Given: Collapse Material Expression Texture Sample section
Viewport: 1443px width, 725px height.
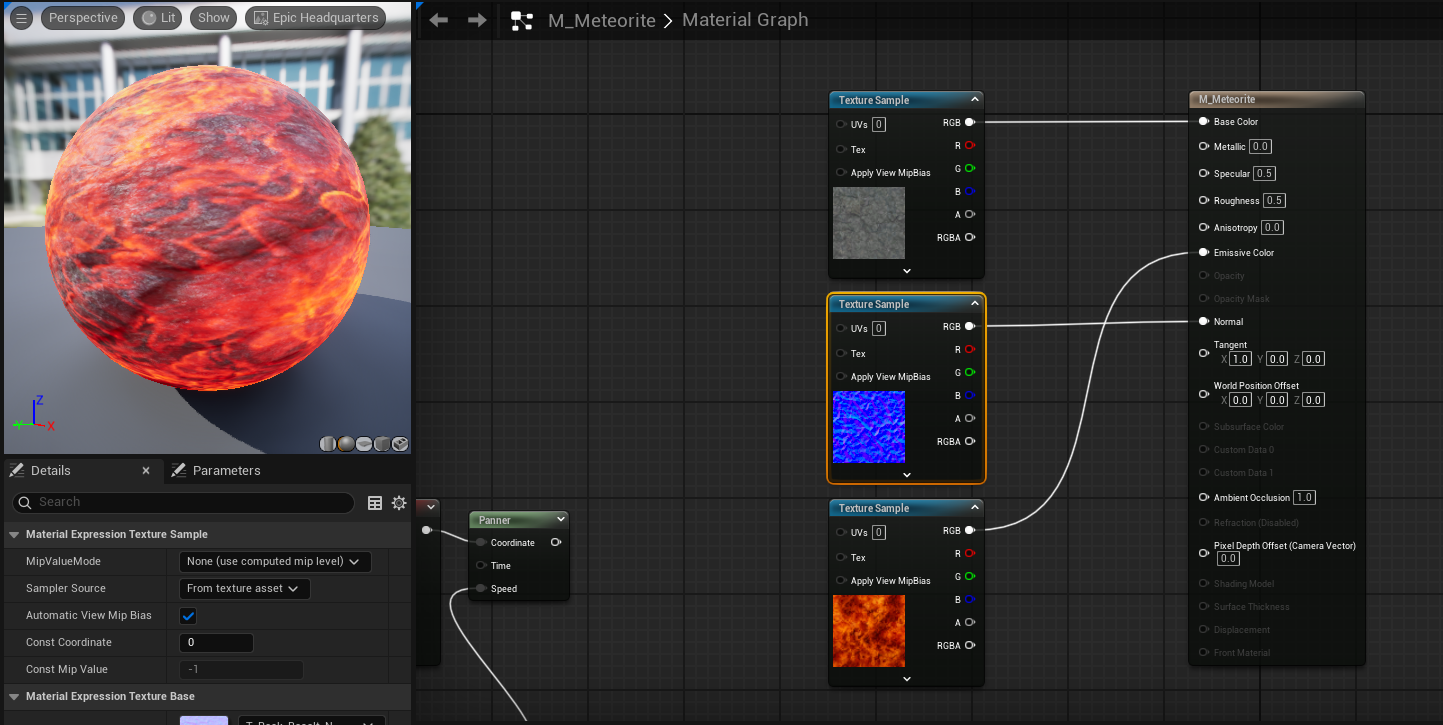Looking at the screenshot, I should [14, 534].
